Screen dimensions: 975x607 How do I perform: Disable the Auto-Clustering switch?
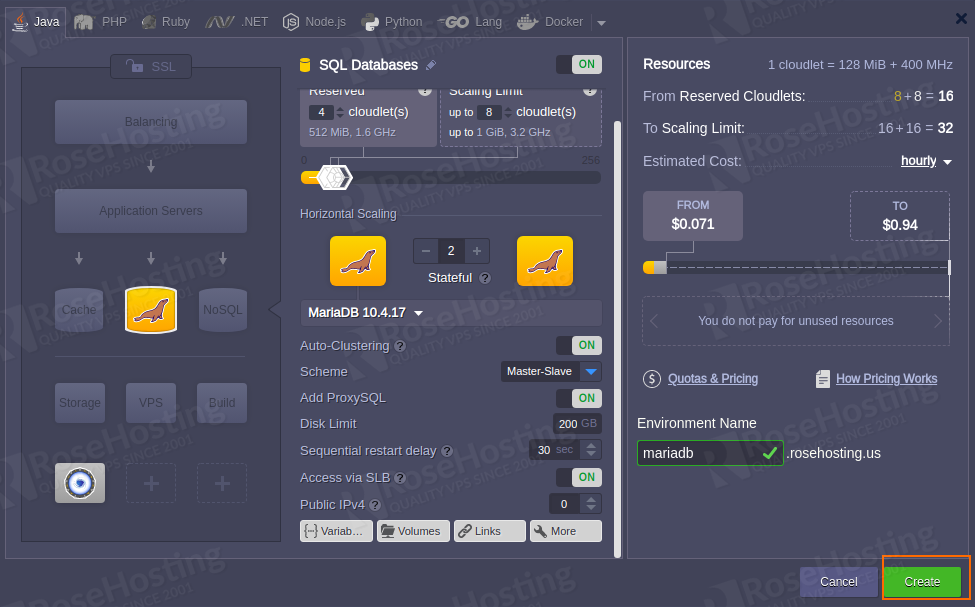coord(578,345)
